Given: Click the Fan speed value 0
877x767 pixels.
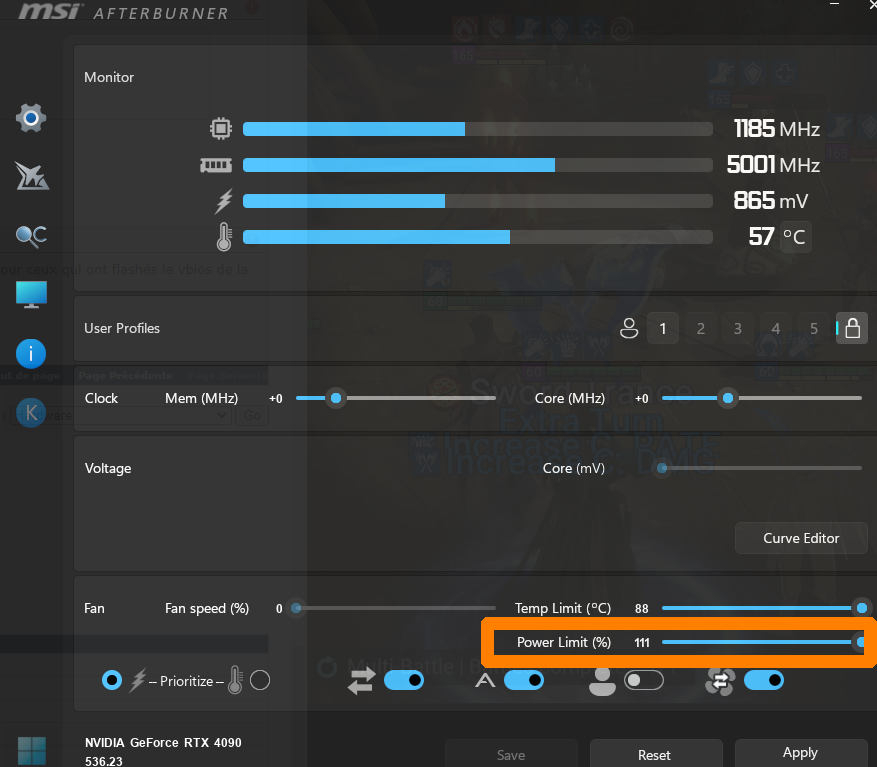Looking at the screenshot, I should click(x=279, y=609).
